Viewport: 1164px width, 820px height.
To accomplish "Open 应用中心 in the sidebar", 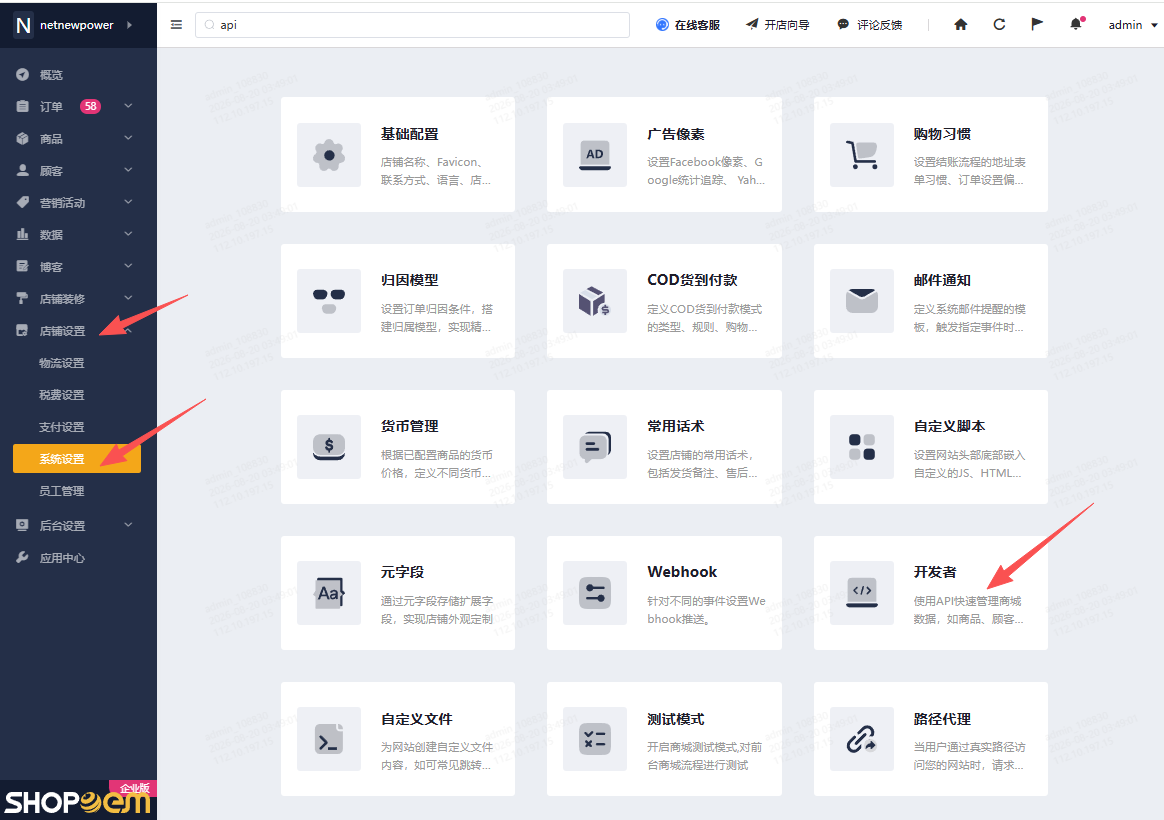I will pyautogui.click(x=62, y=557).
